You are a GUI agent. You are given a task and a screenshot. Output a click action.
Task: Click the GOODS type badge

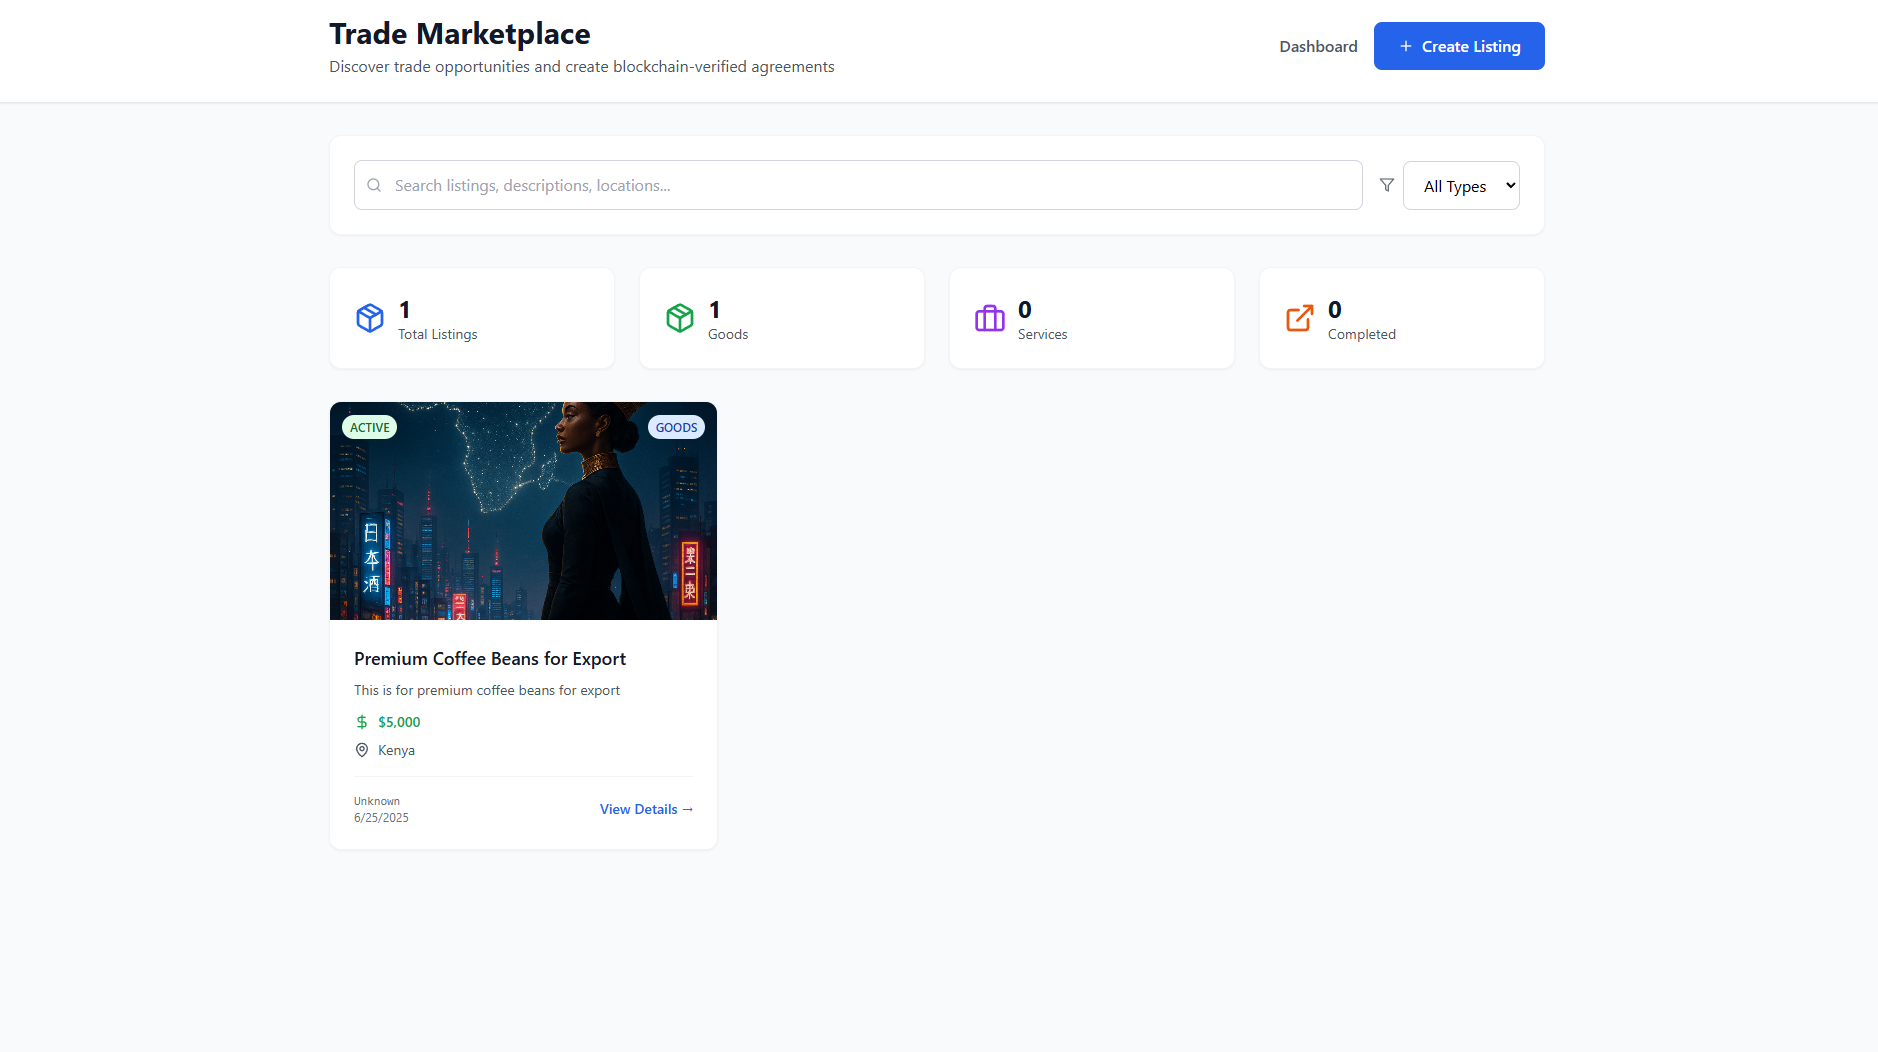(677, 427)
